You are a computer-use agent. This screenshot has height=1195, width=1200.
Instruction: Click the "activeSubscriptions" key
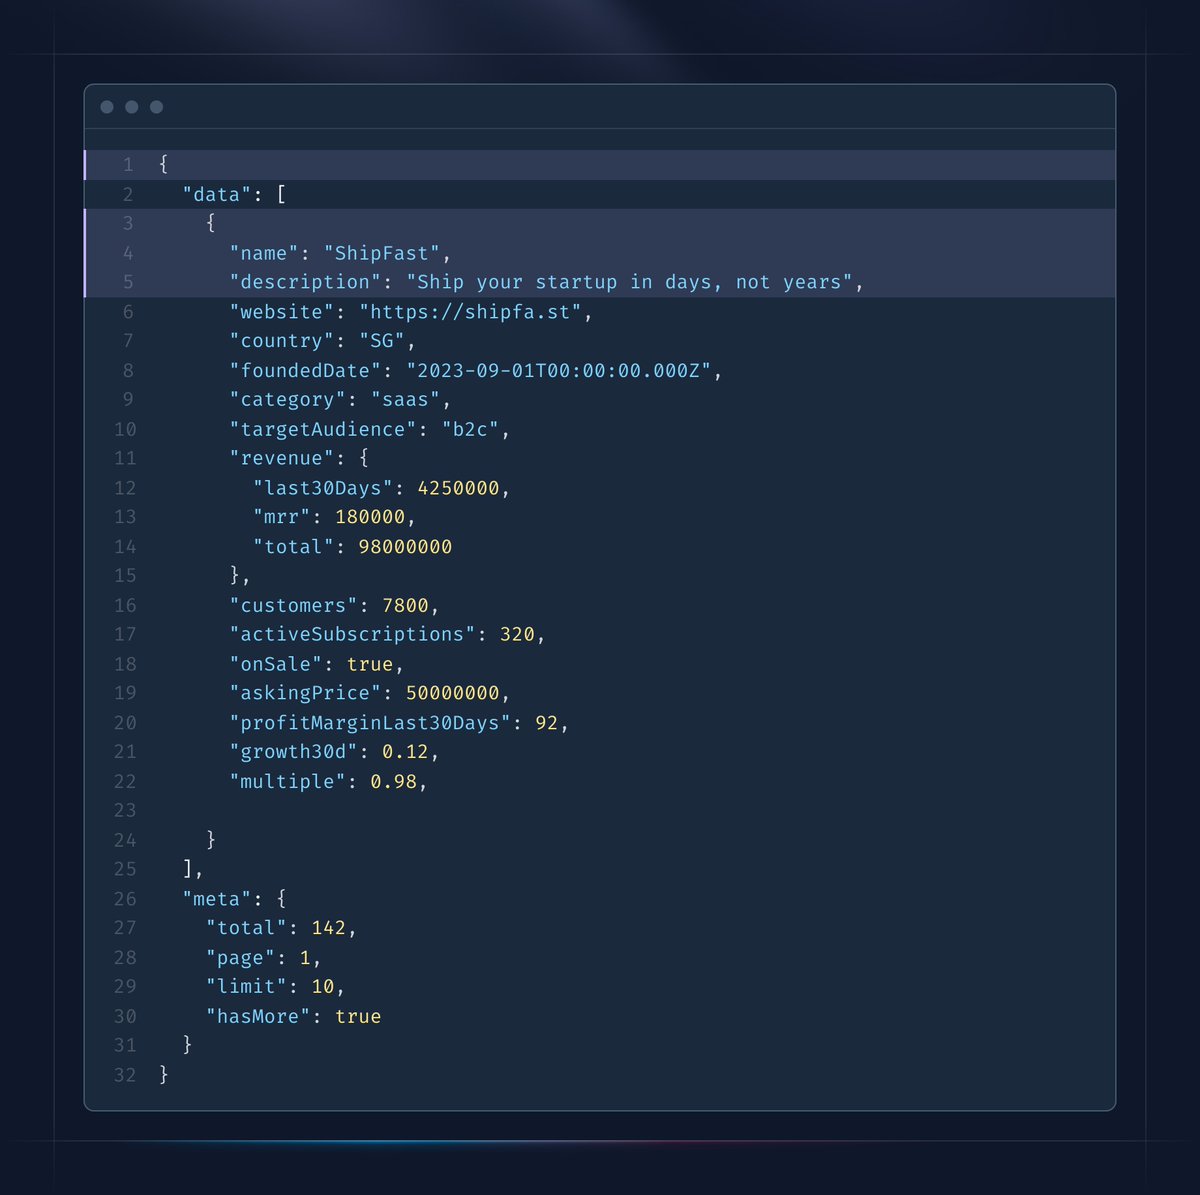352,634
